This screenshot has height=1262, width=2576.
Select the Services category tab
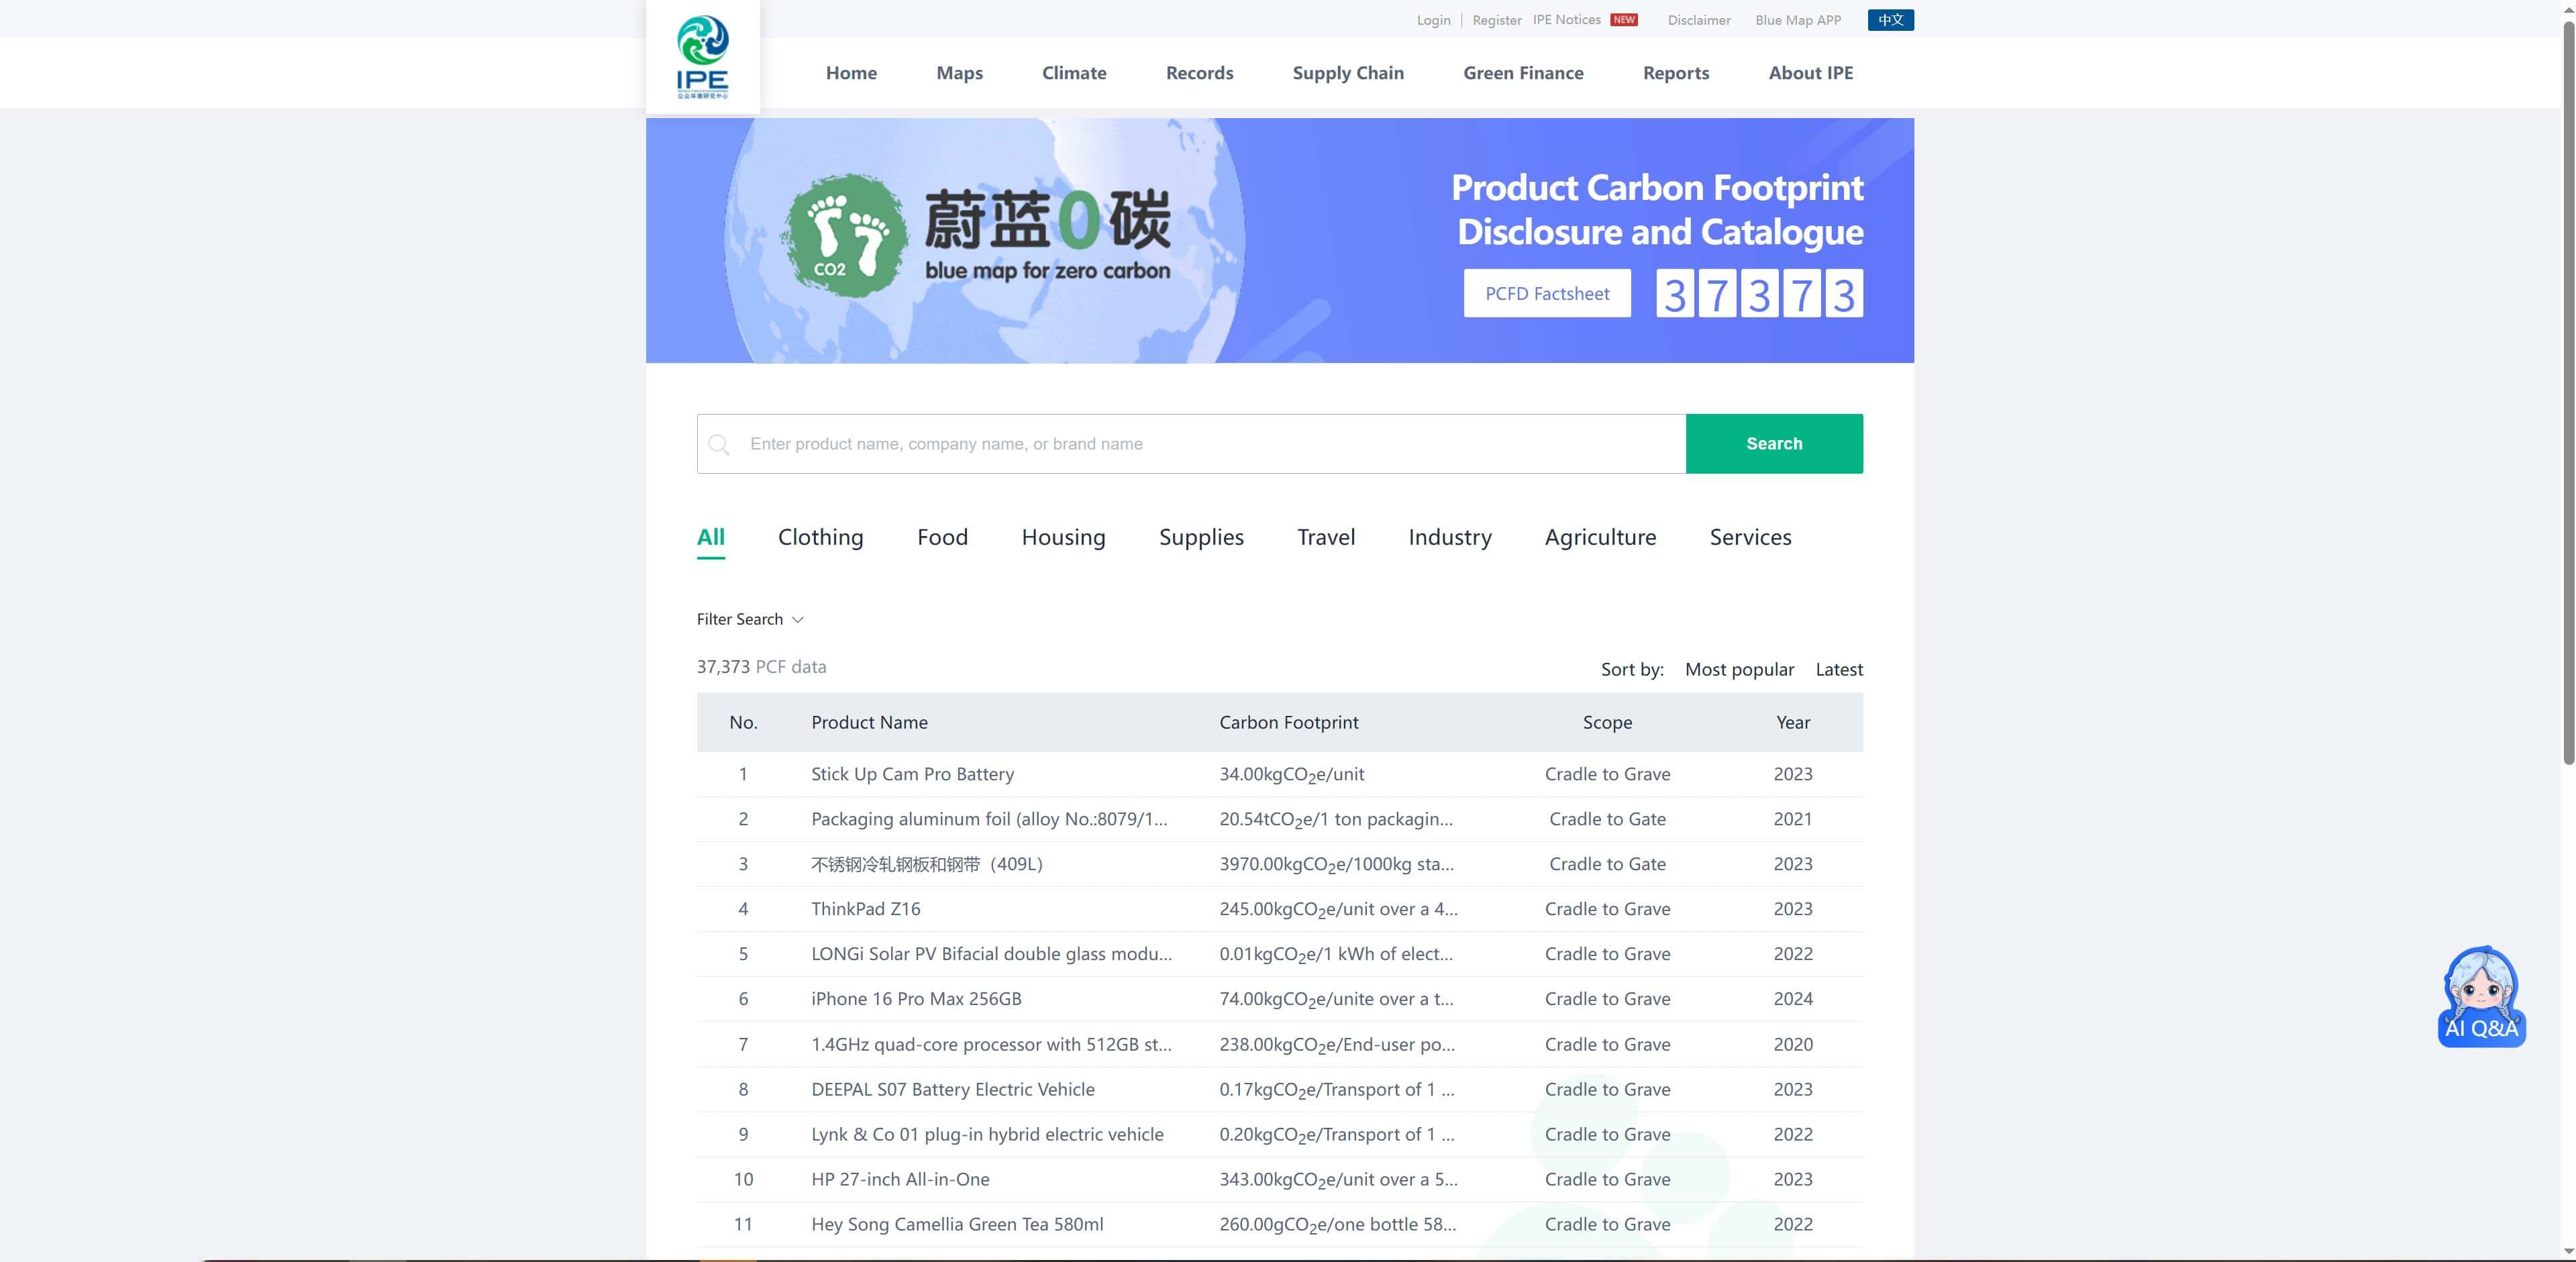(1750, 537)
